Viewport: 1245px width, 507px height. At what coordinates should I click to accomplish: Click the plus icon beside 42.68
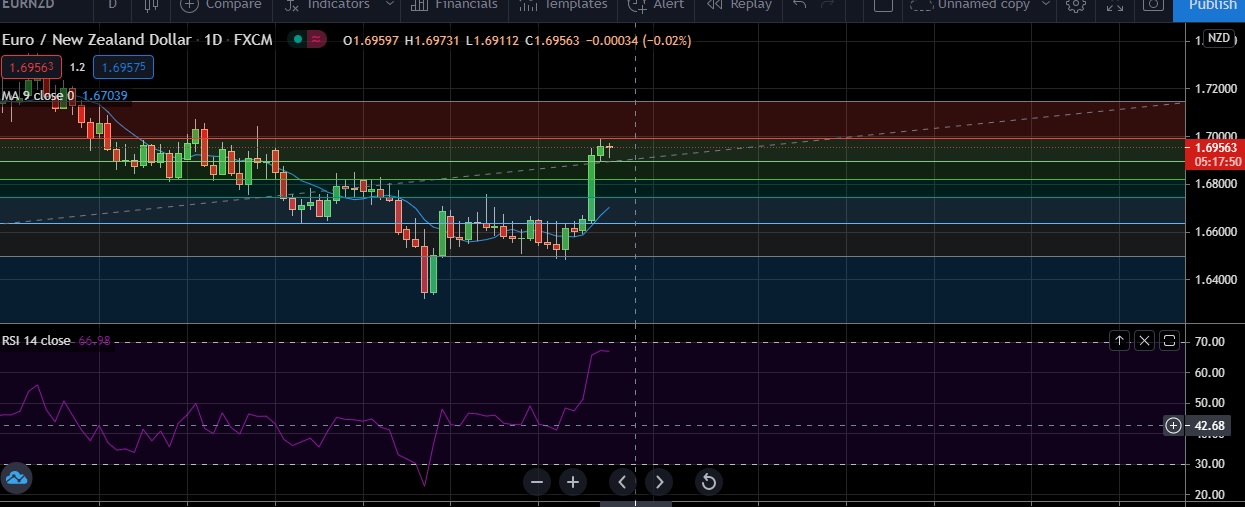tap(1173, 425)
